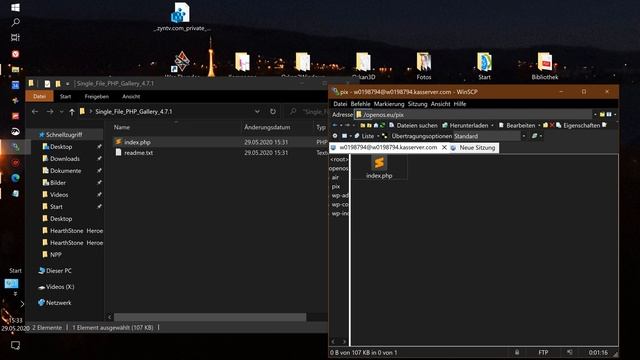Select air folder in WinSCP tree
The height and width of the screenshot is (360, 640).
coord(335,178)
